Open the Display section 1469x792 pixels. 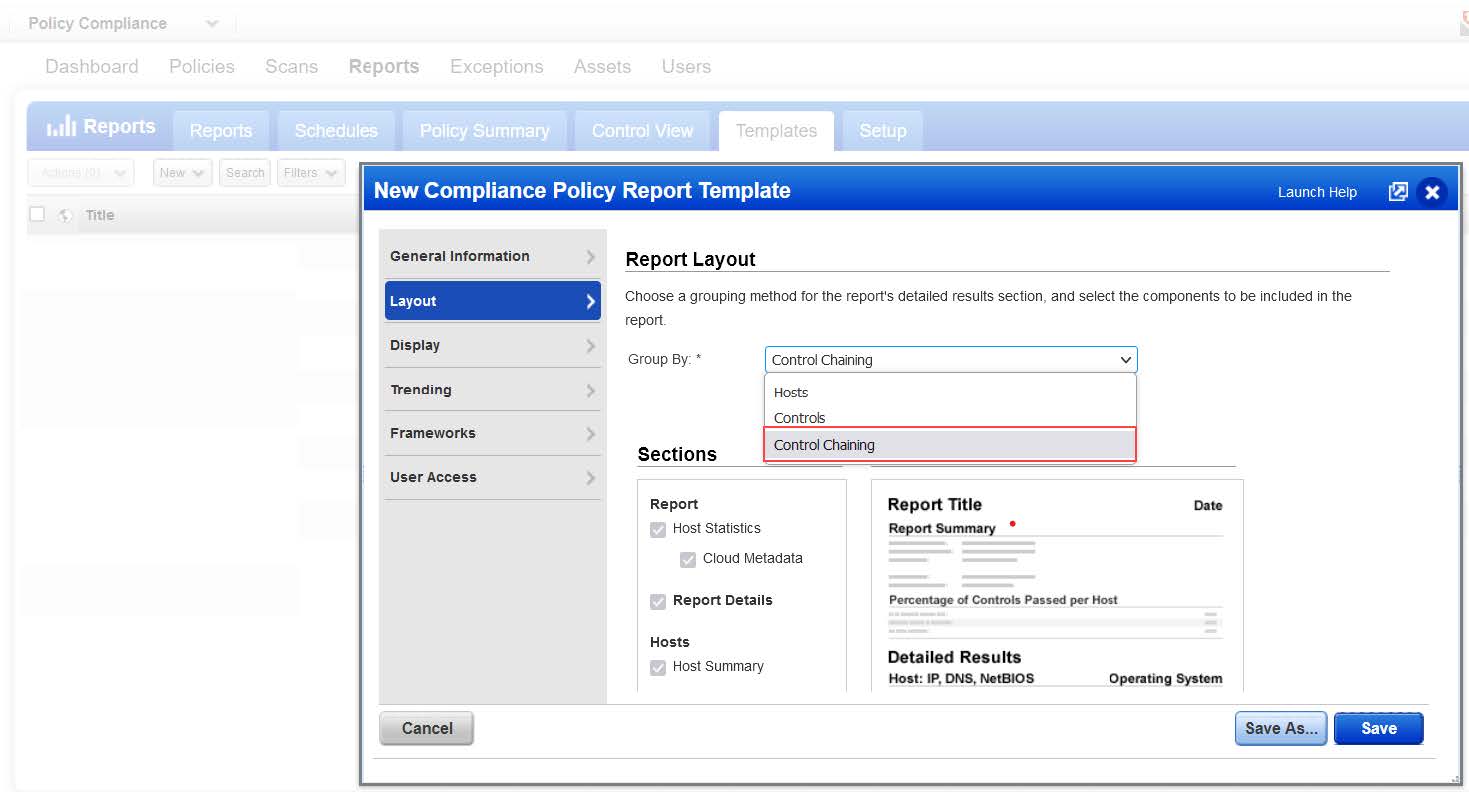click(493, 345)
